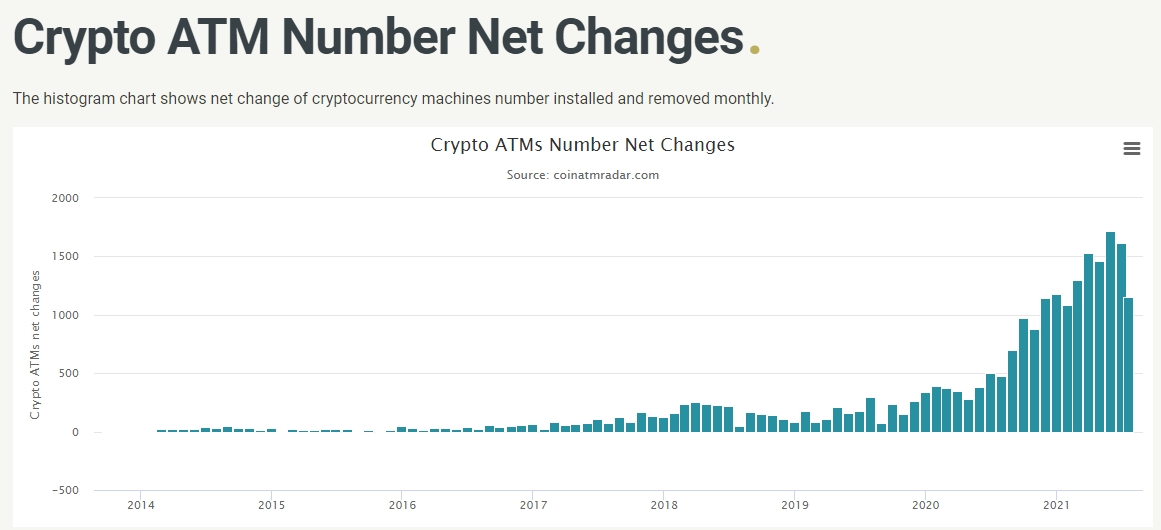Click the 1000 y-axis value label

(64, 316)
